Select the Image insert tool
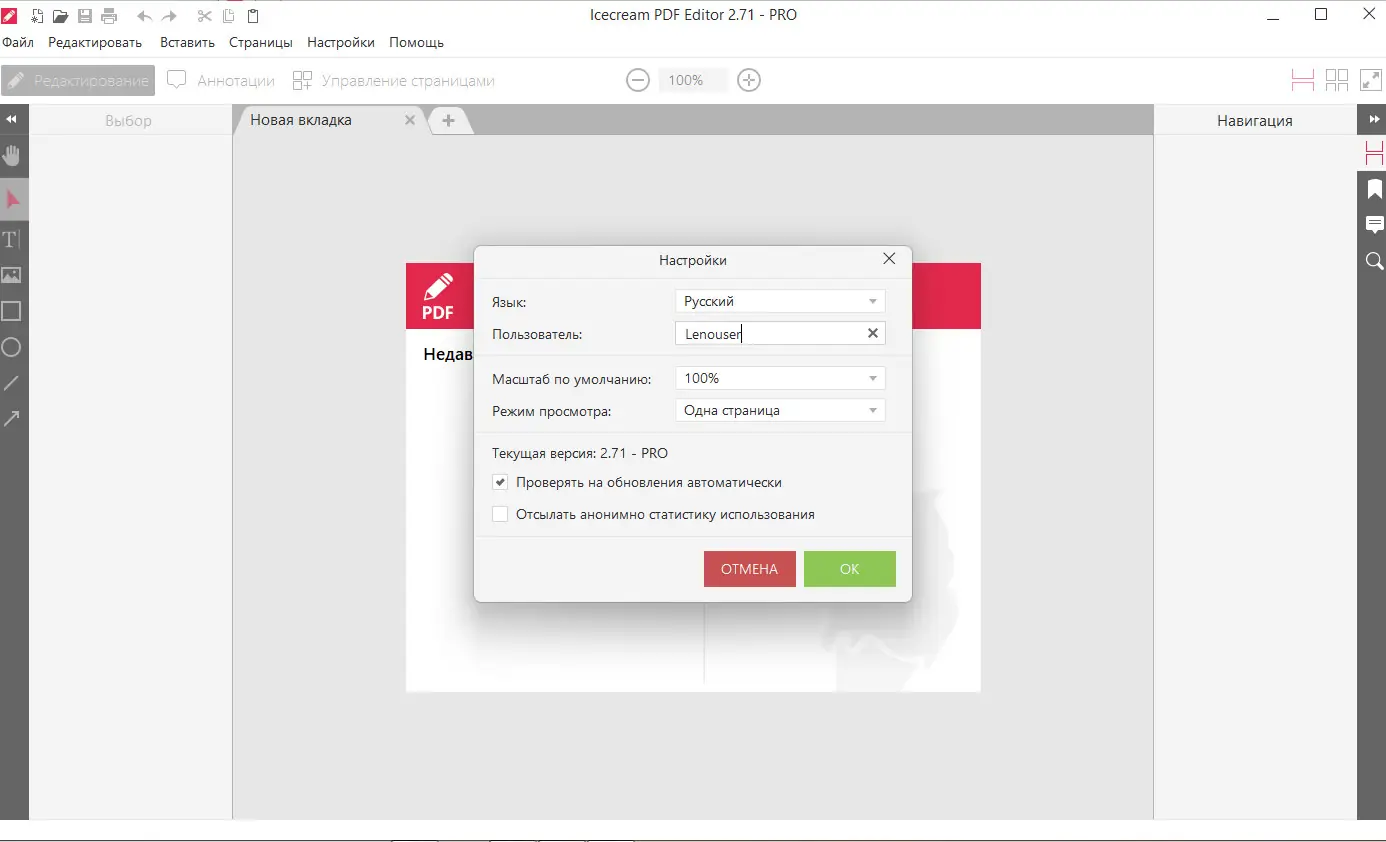The width and height of the screenshot is (1386, 842). click(12, 275)
